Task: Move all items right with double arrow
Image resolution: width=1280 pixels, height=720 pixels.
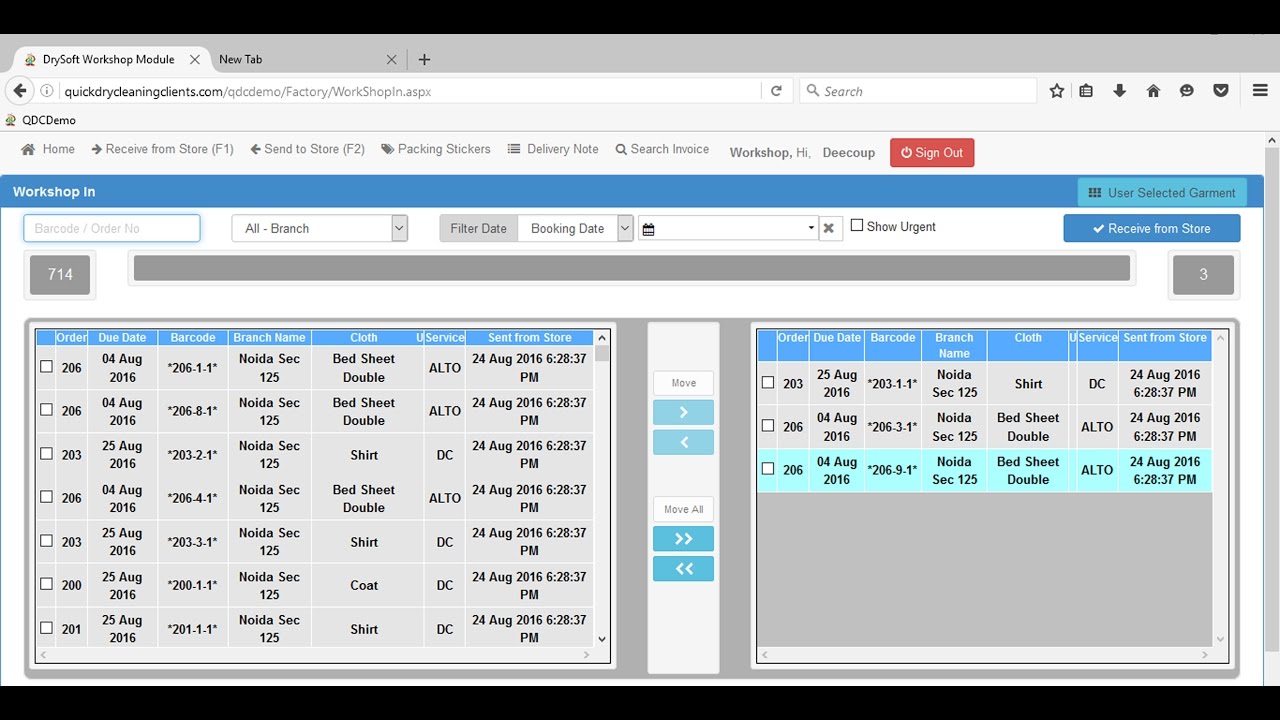Action: (683, 539)
